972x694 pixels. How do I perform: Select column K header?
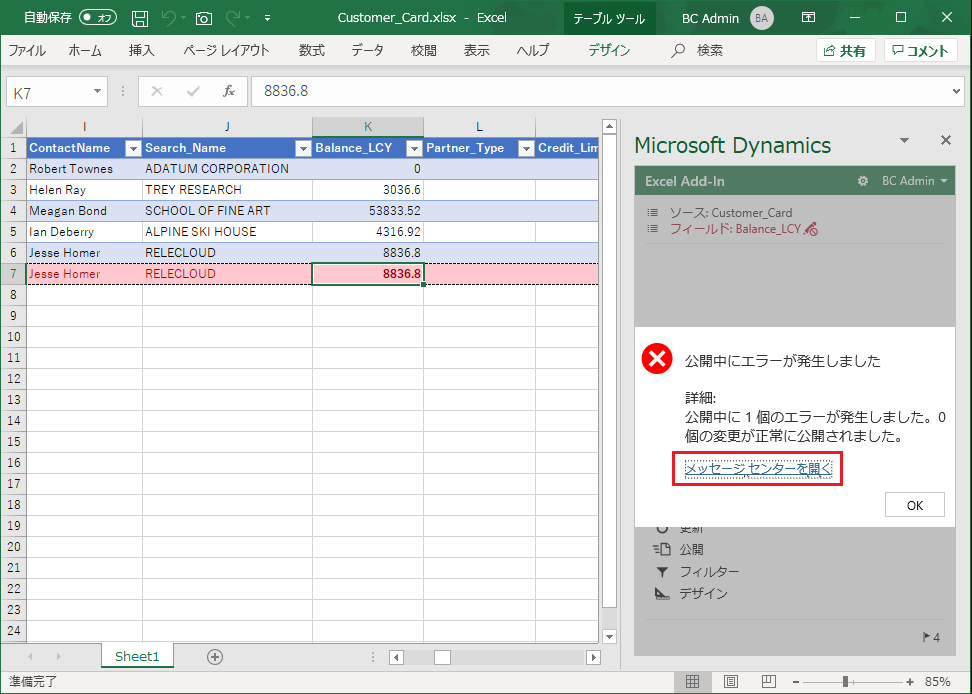click(x=368, y=127)
